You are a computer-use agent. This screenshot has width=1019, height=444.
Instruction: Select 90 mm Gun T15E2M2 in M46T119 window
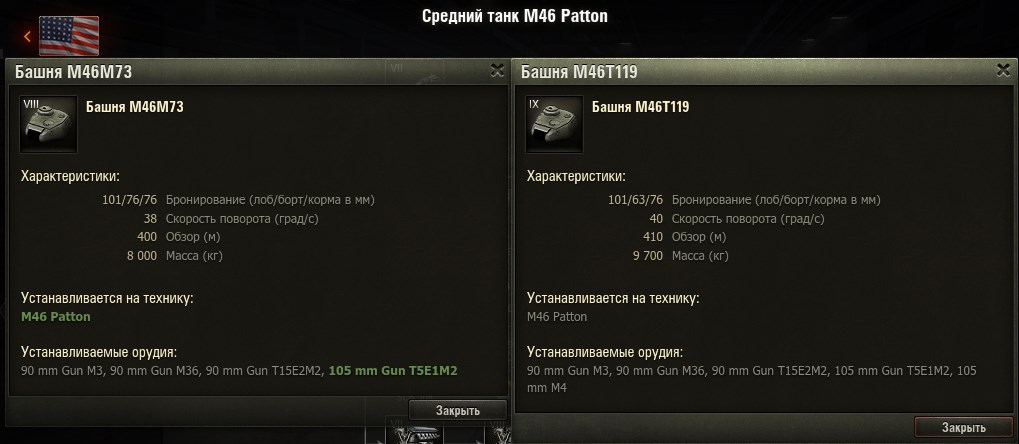pyautogui.click(x=770, y=371)
